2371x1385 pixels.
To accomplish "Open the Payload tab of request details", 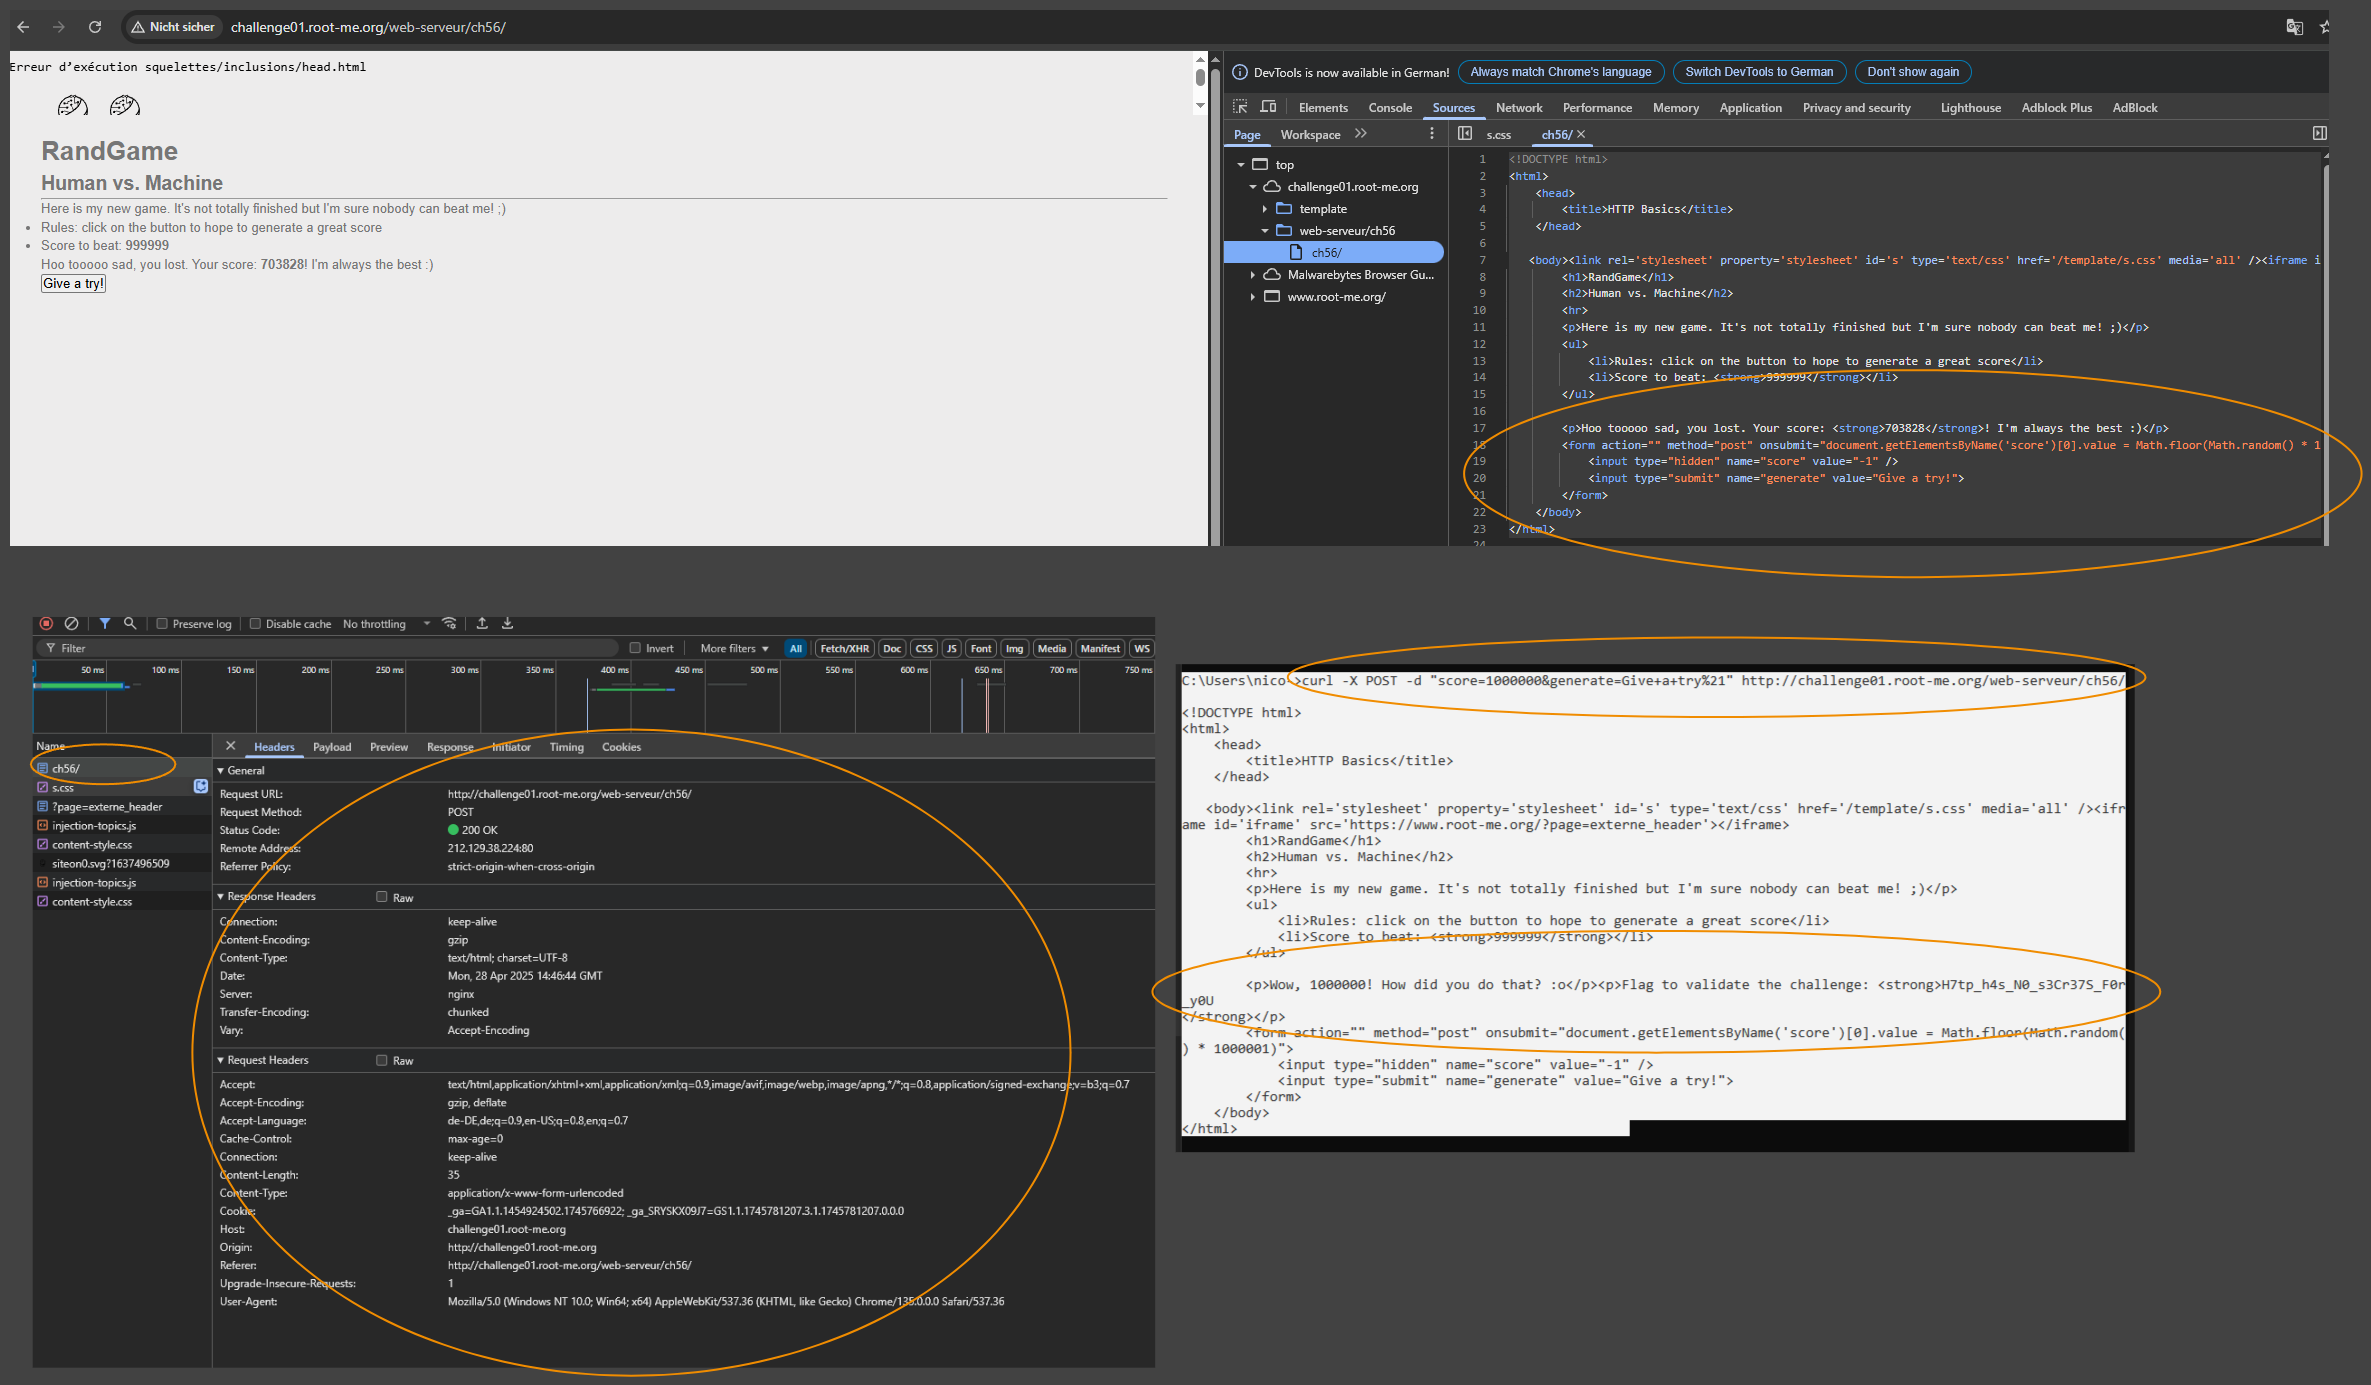I will coord(332,747).
